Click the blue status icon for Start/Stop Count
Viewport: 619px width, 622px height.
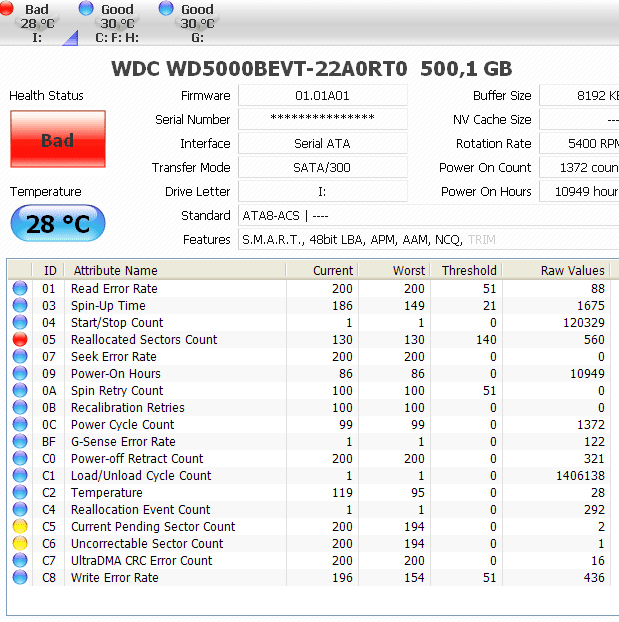tap(20, 323)
